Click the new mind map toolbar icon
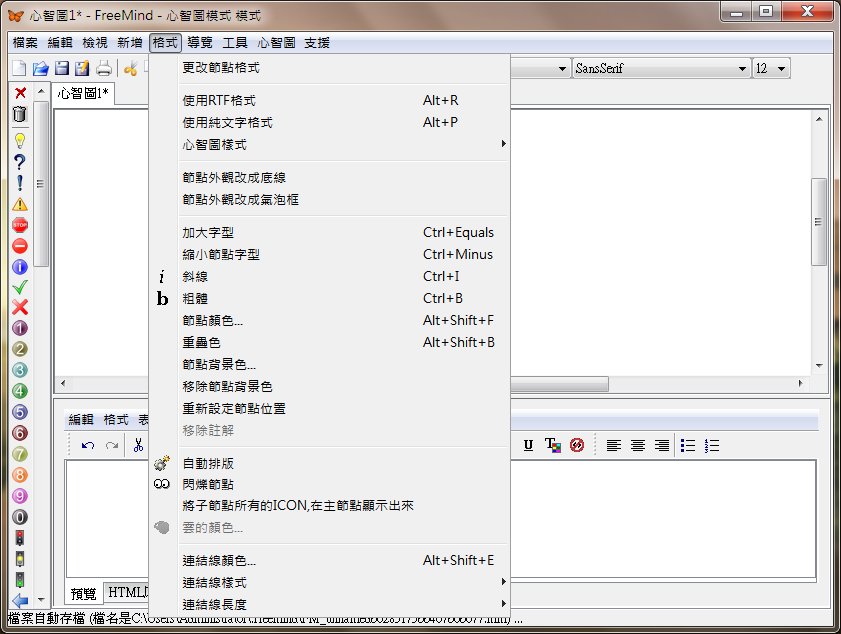 [19, 68]
